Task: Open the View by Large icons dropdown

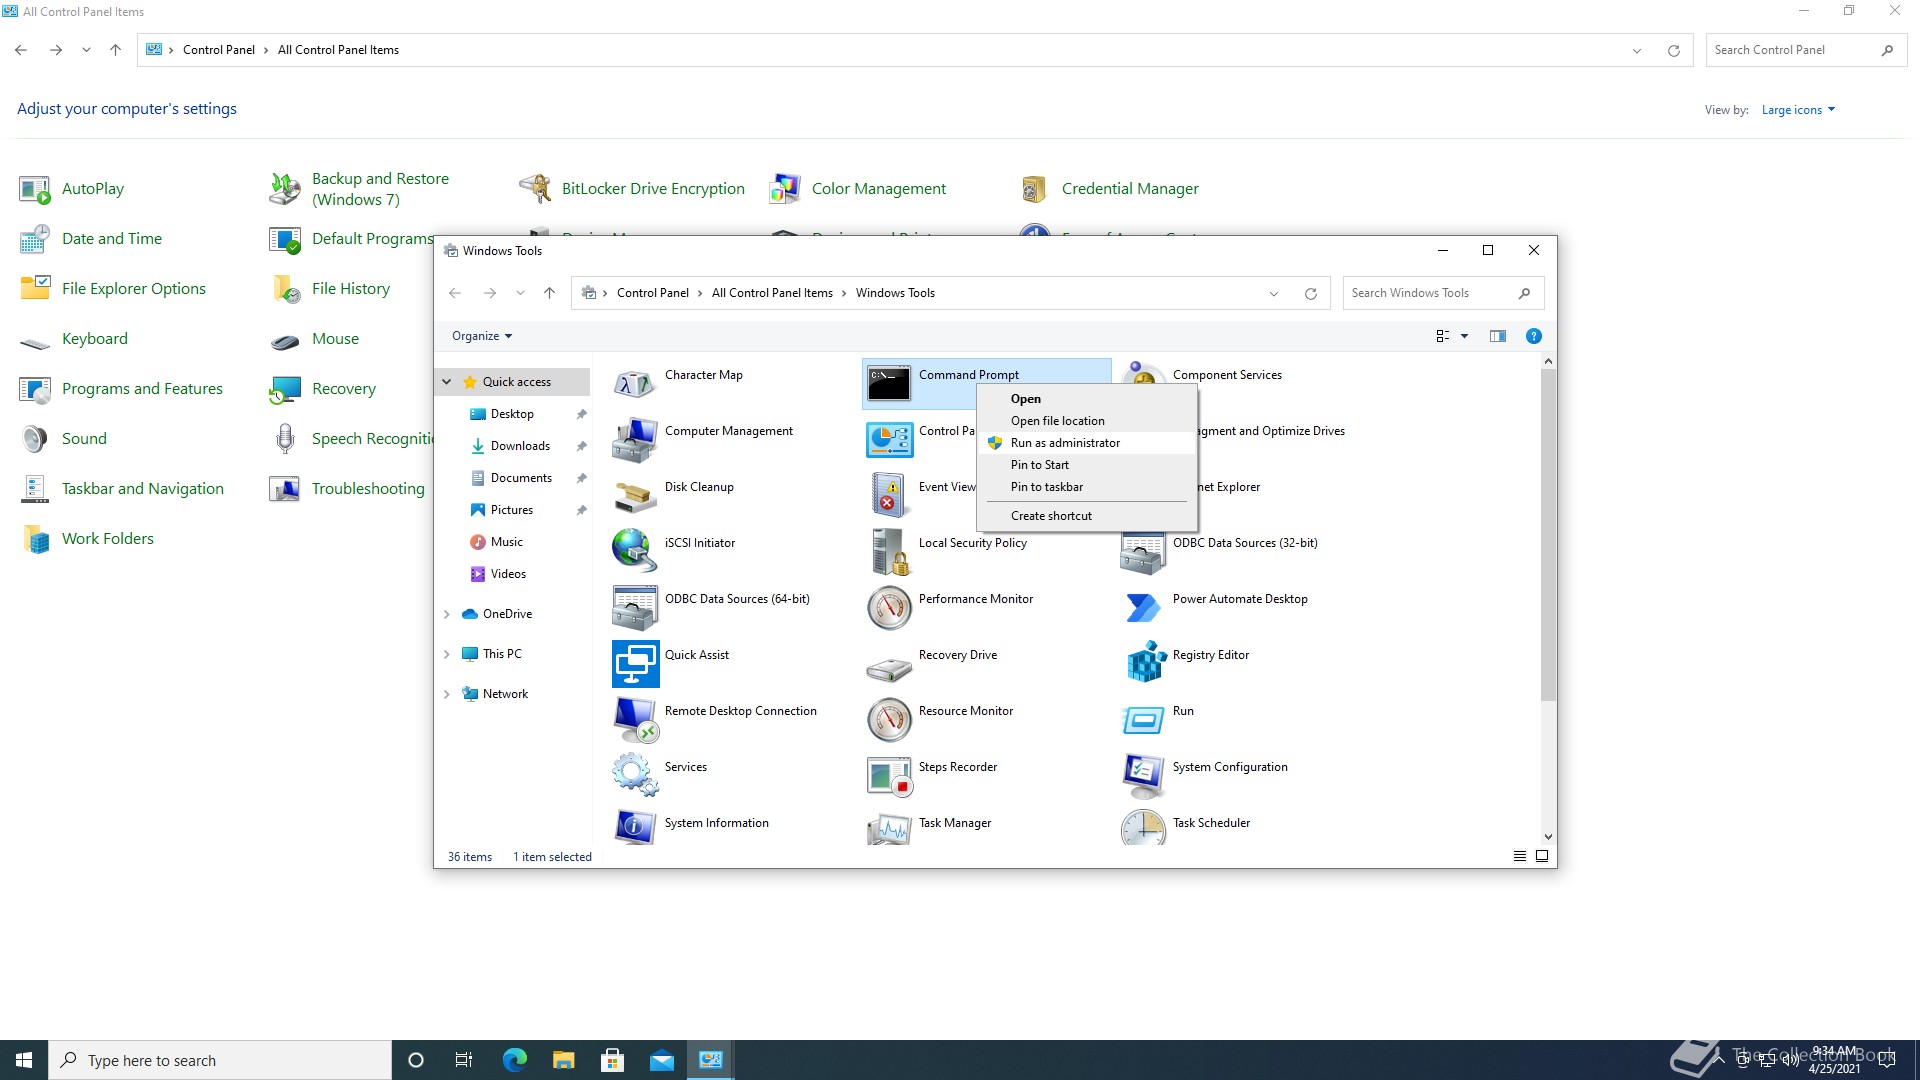Action: 1797,110
